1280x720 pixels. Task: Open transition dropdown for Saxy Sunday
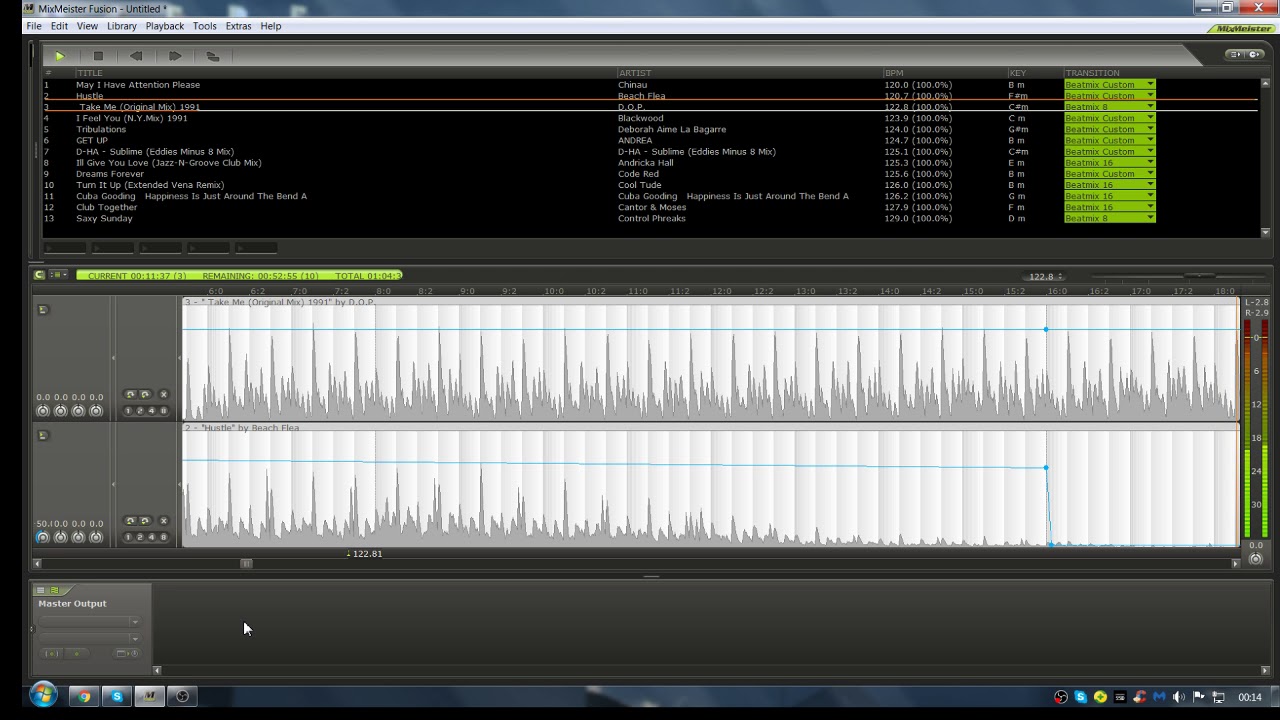pyautogui.click(x=1150, y=218)
